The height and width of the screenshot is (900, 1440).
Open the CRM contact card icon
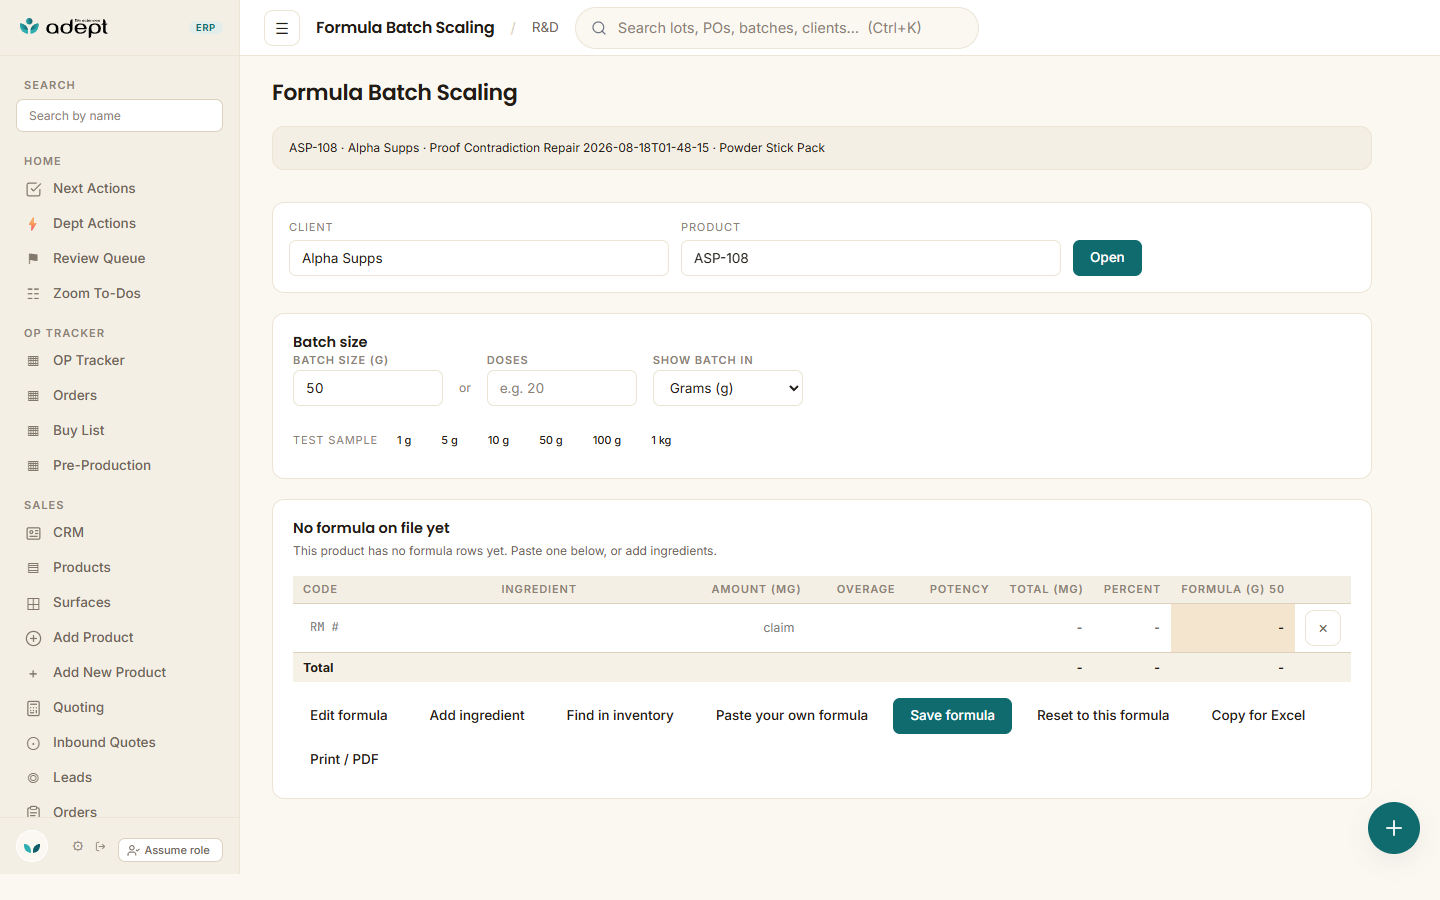(33, 533)
